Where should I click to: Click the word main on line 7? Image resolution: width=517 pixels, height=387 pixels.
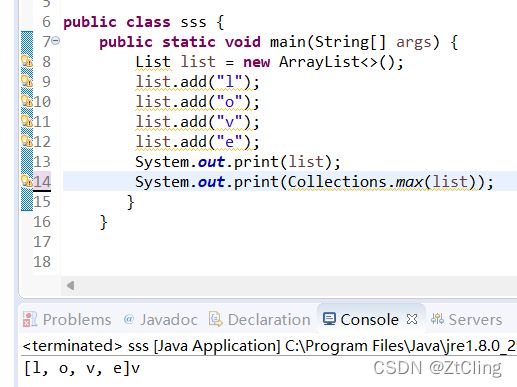[288, 42]
